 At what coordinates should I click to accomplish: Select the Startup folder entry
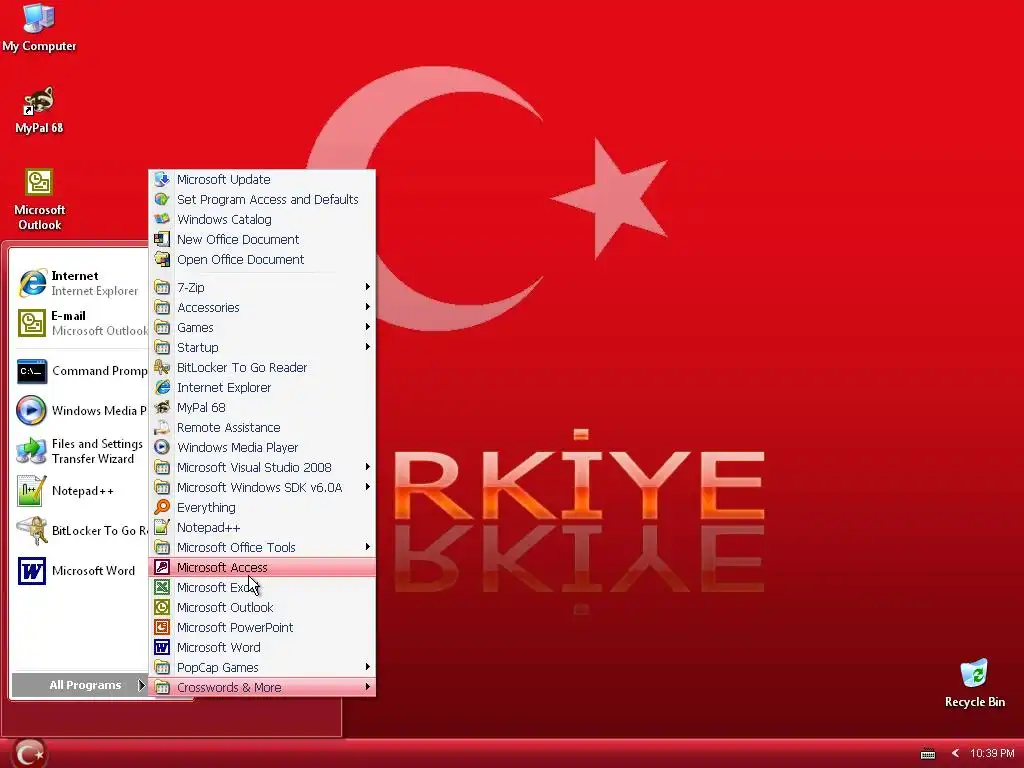262,347
